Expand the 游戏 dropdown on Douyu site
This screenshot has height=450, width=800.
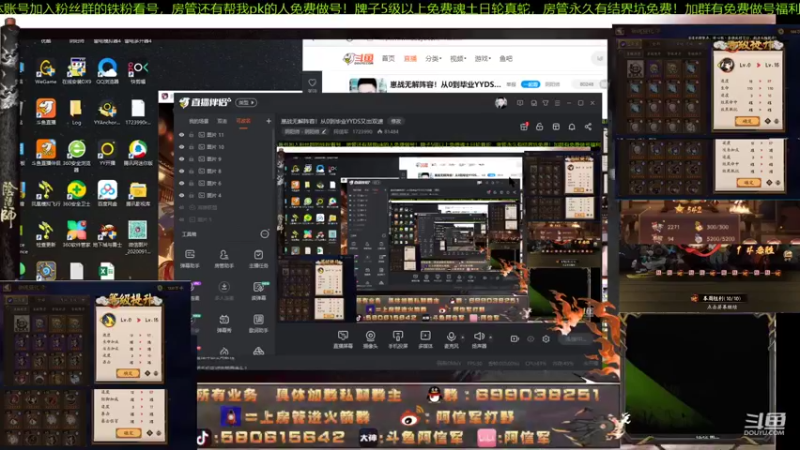(482, 59)
